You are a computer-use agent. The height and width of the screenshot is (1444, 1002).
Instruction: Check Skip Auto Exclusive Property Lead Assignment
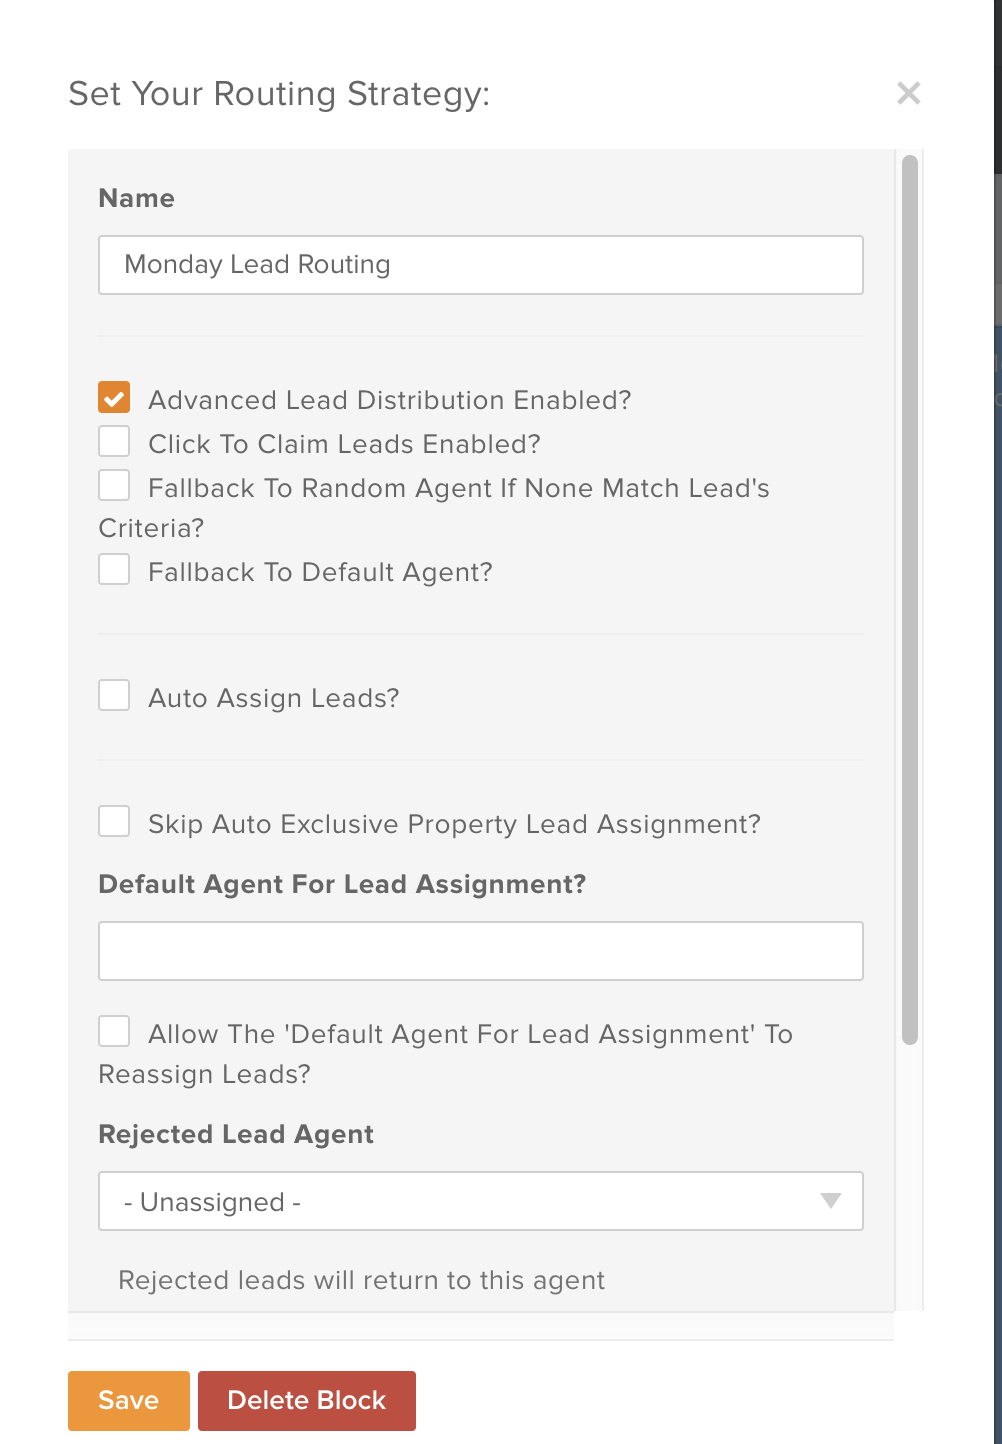click(113, 820)
